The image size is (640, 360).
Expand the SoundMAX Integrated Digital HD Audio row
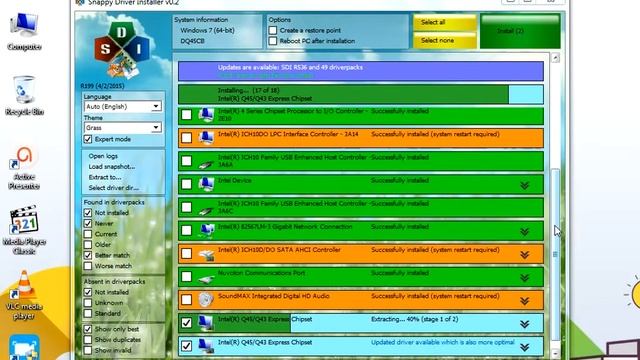coord(524,302)
